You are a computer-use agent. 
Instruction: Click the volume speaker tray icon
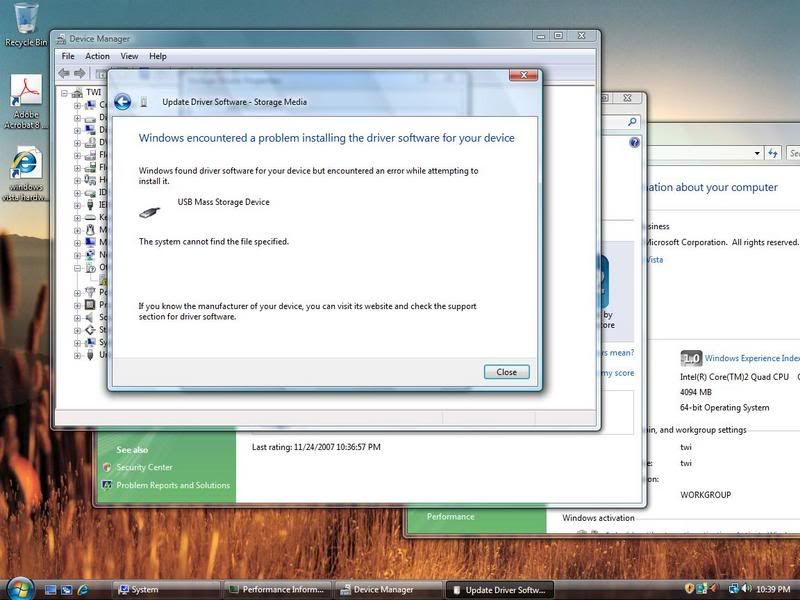pos(746,589)
